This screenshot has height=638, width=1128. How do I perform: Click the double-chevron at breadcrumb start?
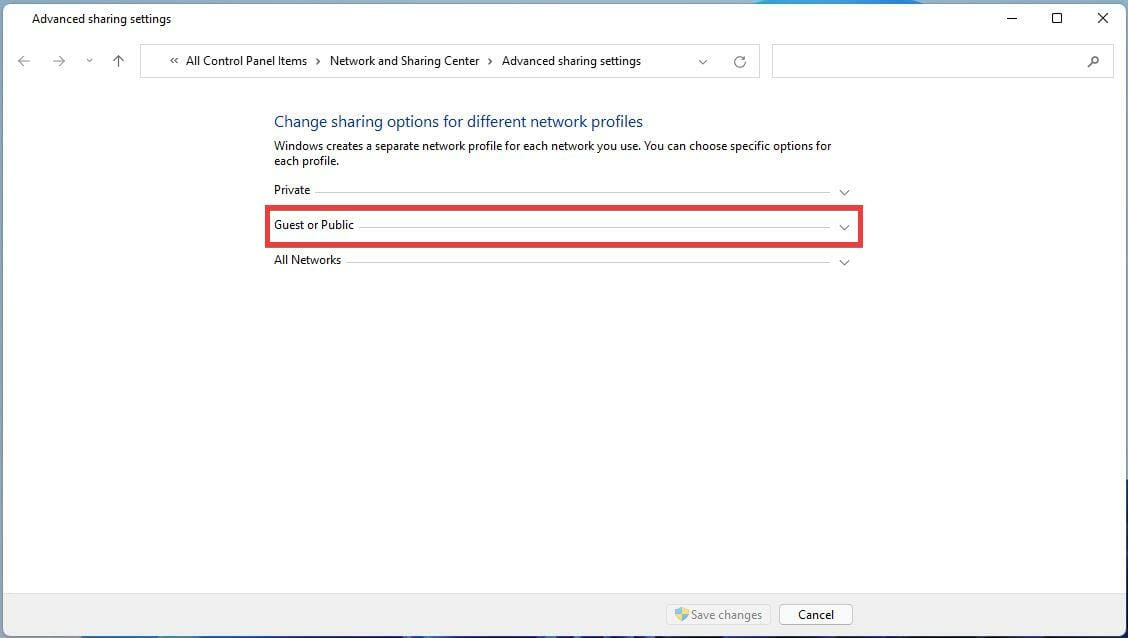(x=174, y=61)
